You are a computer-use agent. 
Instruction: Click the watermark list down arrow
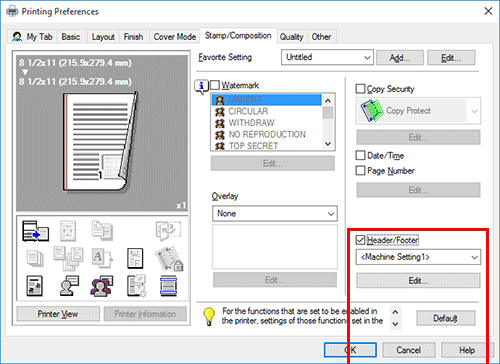click(328, 144)
